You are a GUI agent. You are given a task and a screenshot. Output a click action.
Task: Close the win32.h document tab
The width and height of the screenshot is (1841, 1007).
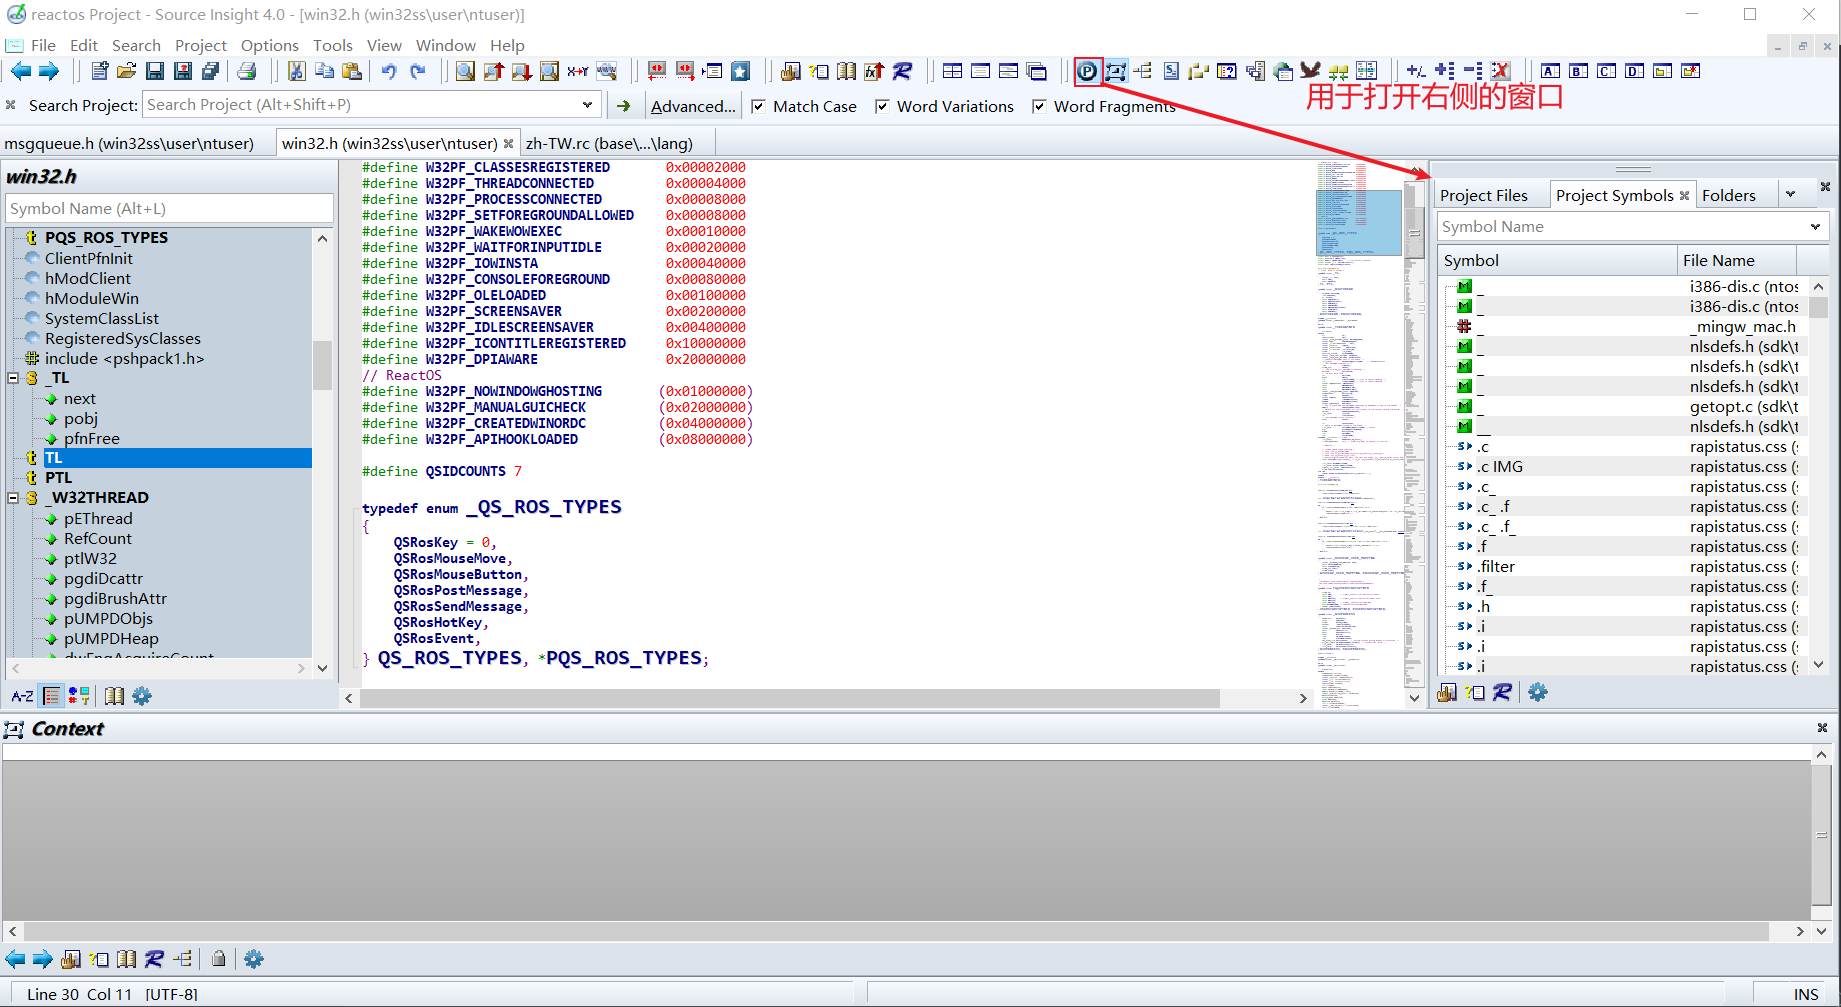(x=509, y=143)
